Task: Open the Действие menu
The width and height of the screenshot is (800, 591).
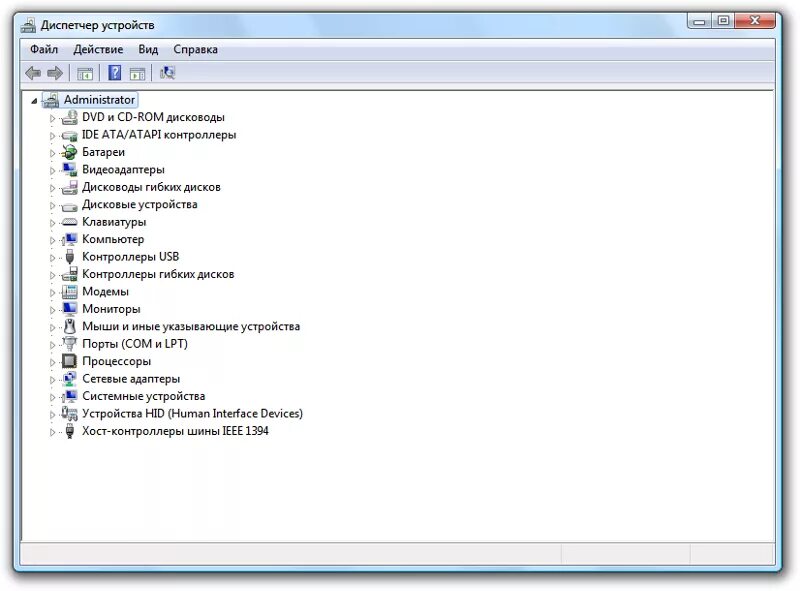Action: (98, 50)
